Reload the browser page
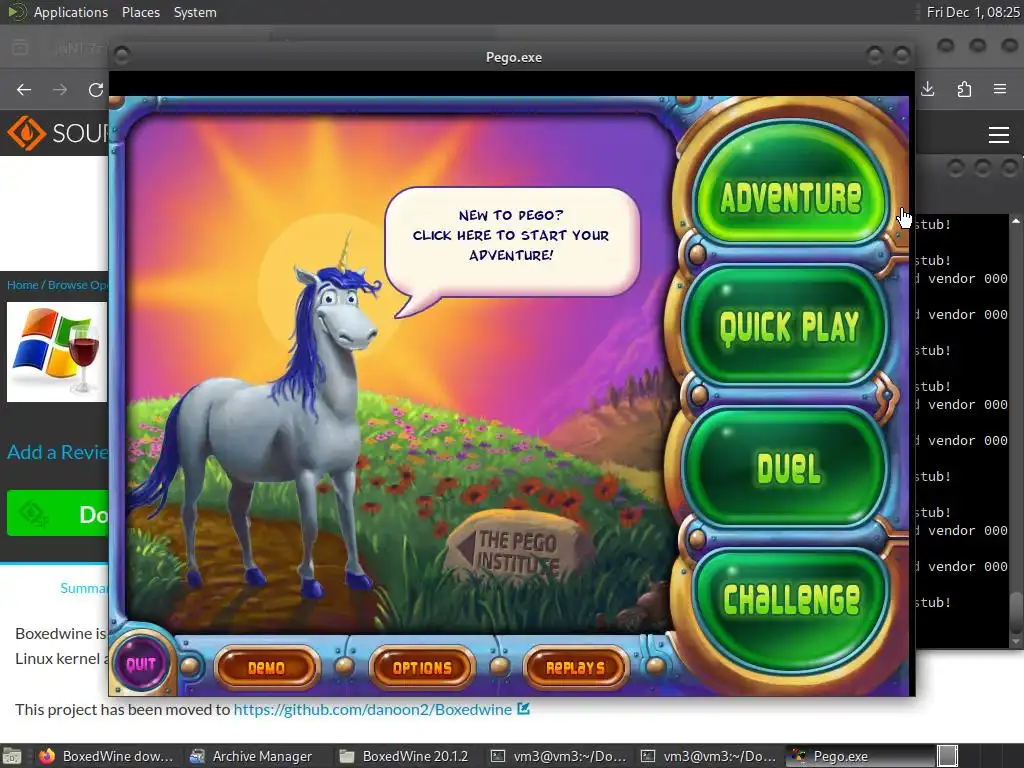This screenshot has height=768, width=1024. click(96, 89)
